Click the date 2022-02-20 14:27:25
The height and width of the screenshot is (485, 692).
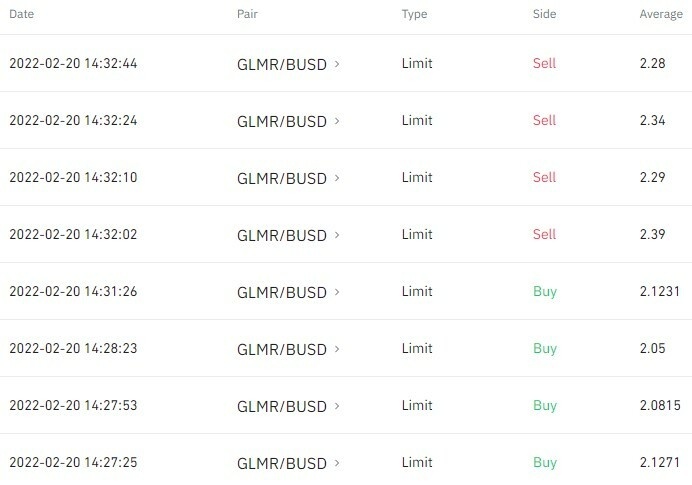(73, 463)
